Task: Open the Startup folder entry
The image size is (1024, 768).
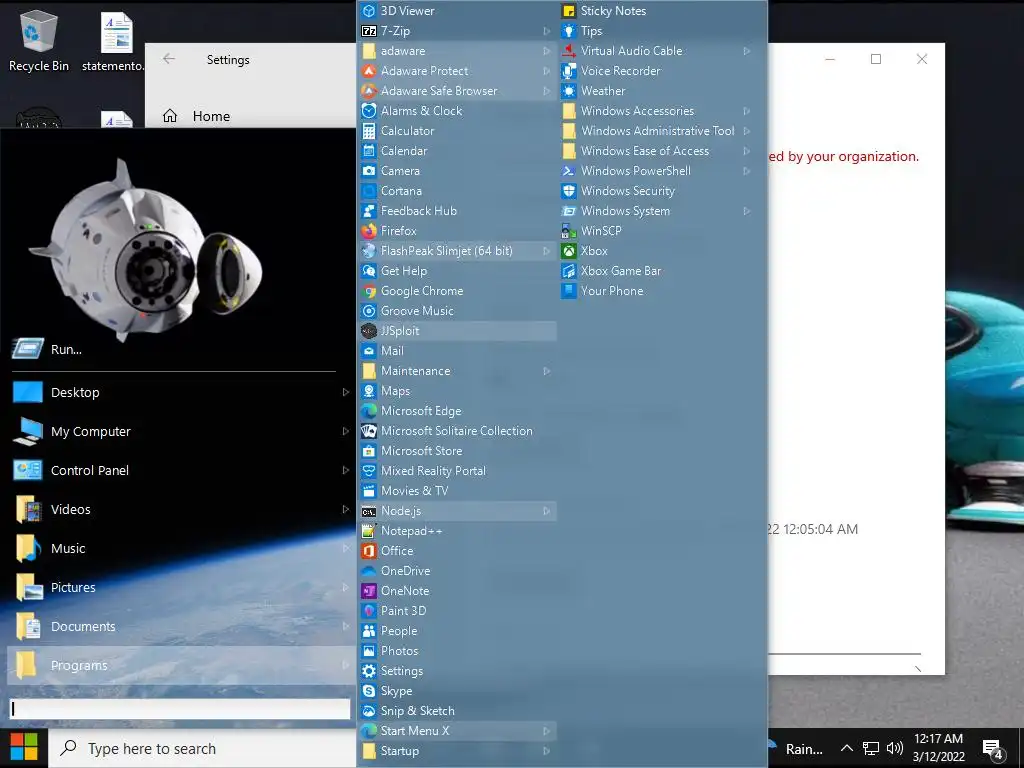Action: coord(457,751)
